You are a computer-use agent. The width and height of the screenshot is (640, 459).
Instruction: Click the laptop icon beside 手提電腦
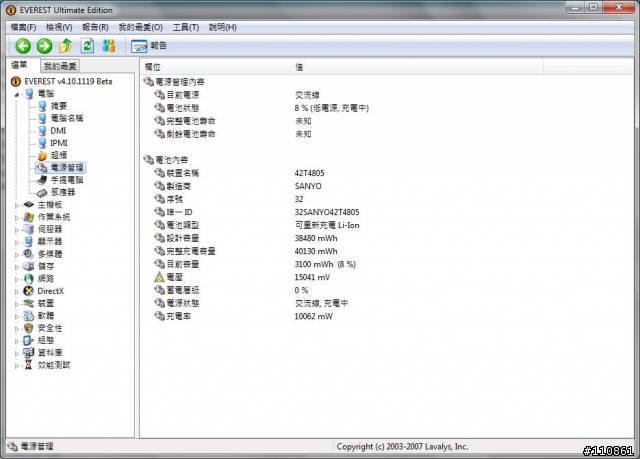(42, 180)
